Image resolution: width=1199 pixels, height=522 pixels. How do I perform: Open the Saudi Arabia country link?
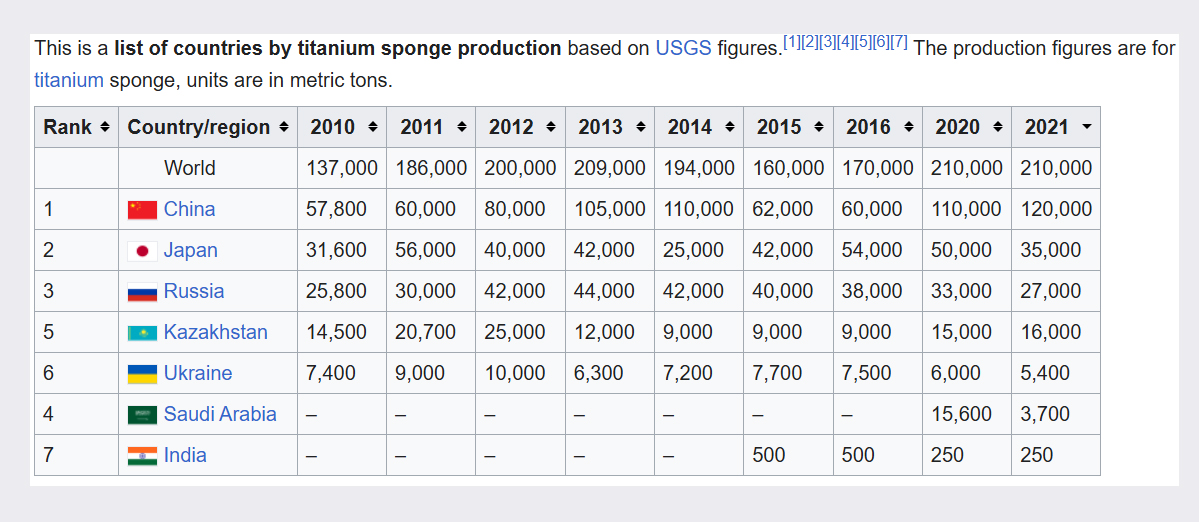(x=220, y=415)
